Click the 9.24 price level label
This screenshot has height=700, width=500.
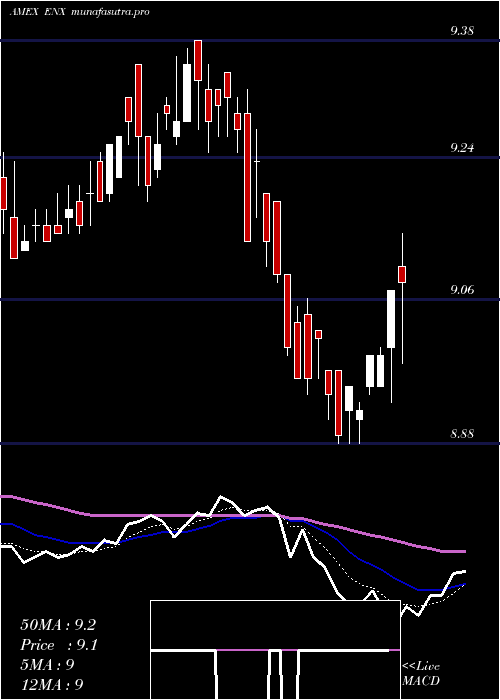click(462, 148)
